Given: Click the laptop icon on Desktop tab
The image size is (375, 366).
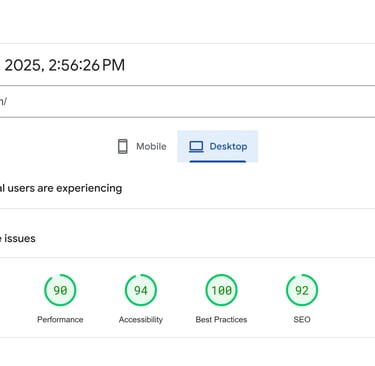Looking at the screenshot, I should (196, 147).
